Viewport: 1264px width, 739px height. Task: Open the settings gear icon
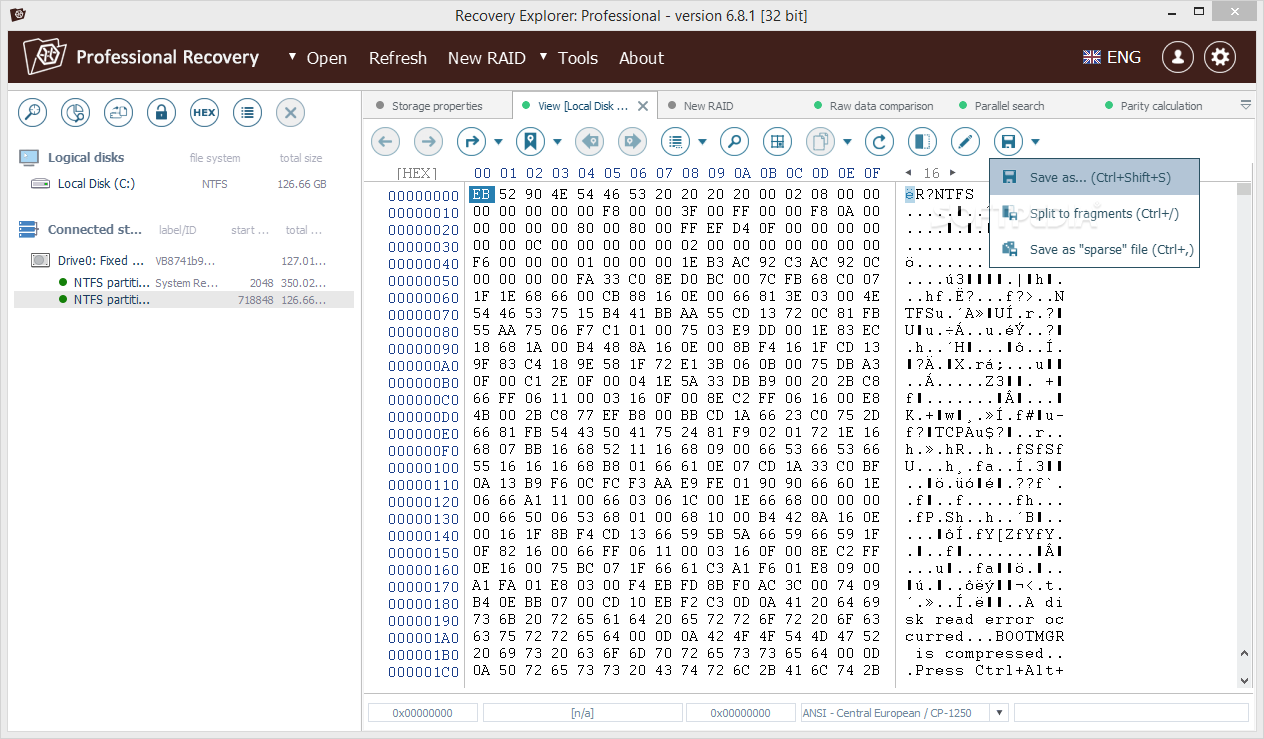(1220, 57)
